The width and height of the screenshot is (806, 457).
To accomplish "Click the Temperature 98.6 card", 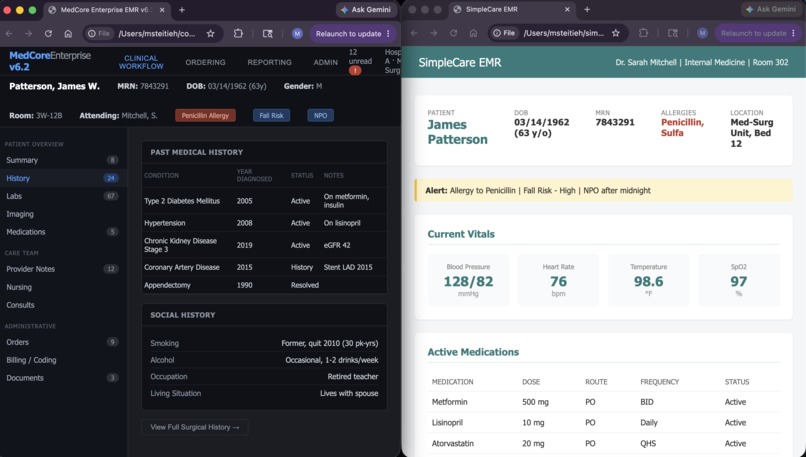I will point(648,280).
